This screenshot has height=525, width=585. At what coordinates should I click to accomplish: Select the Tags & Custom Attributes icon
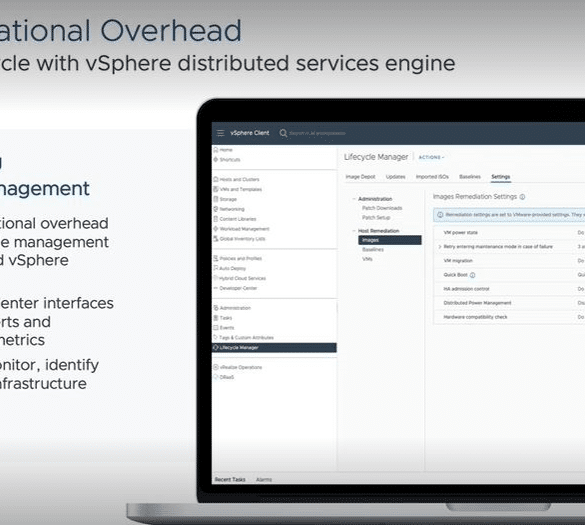click(216, 337)
